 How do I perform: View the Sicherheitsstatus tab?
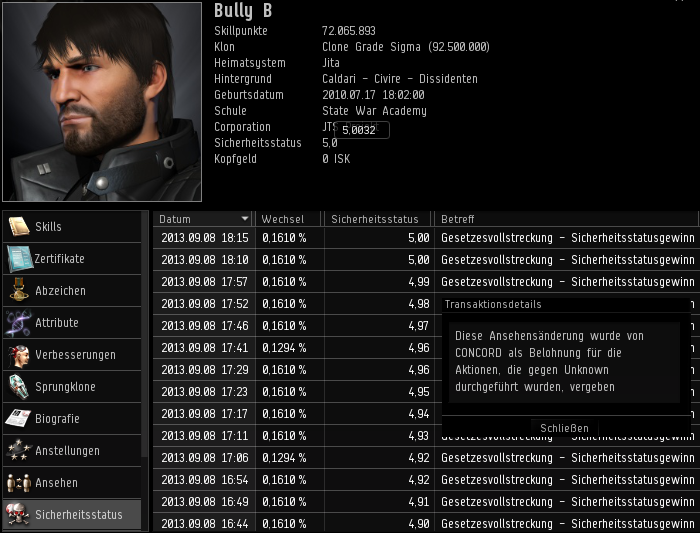pos(72,514)
